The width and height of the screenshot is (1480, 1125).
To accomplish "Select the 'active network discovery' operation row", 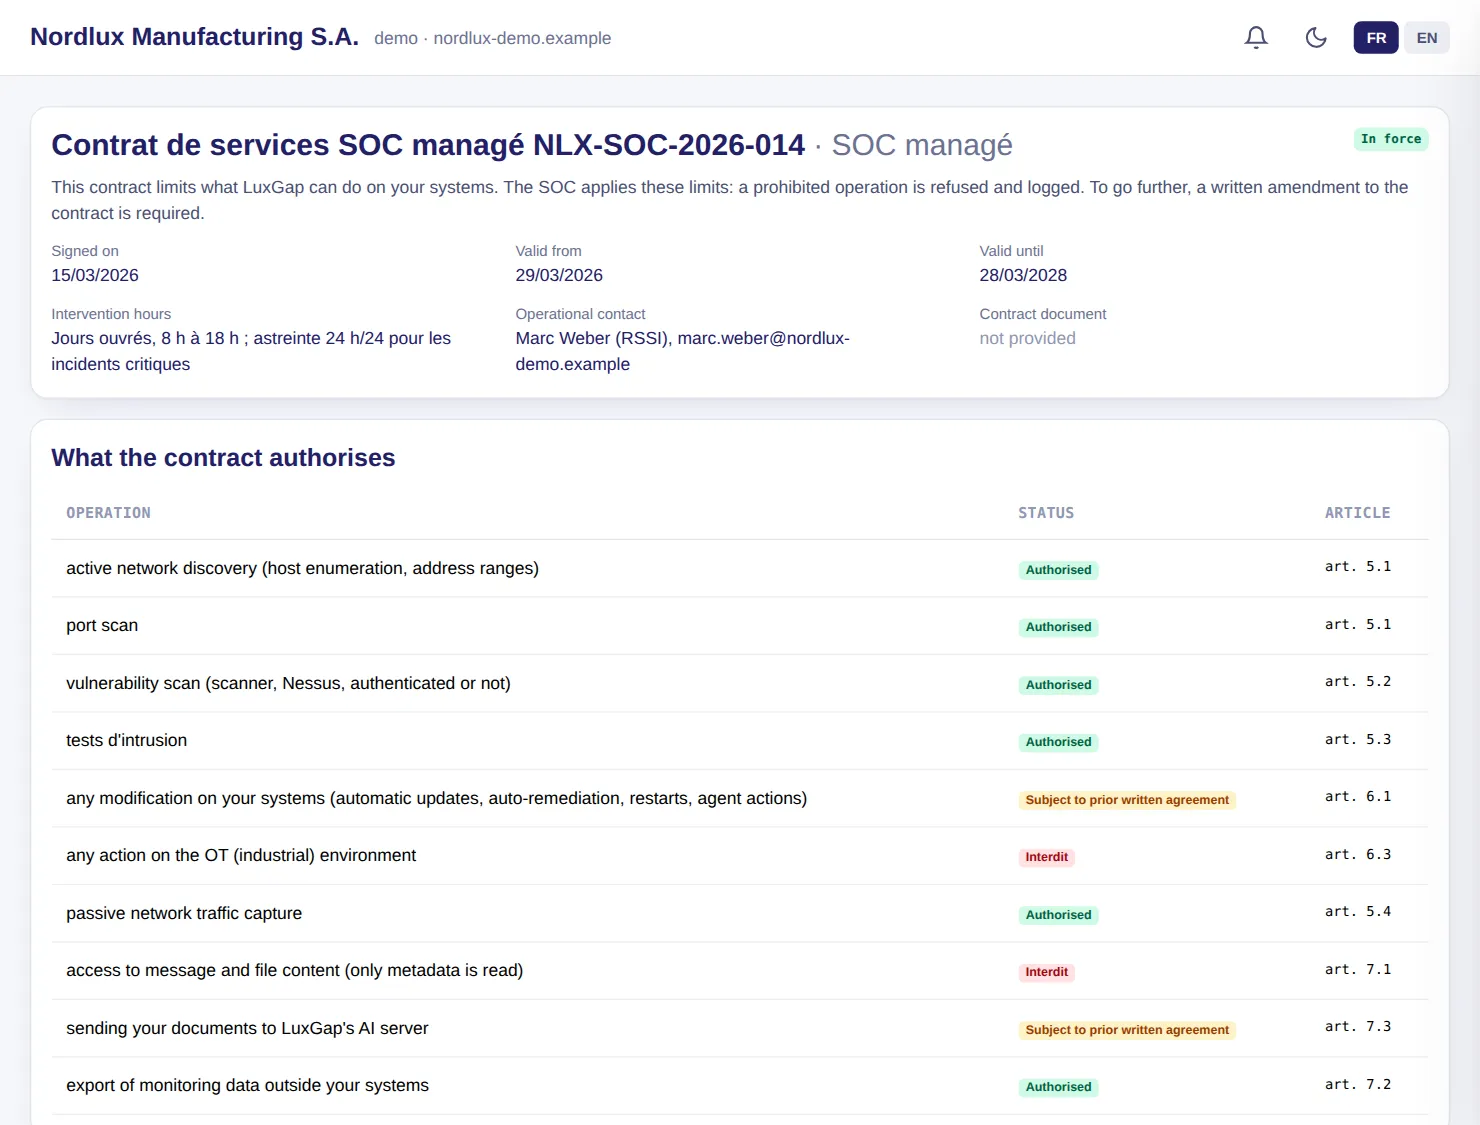I will pyautogui.click(x=740, y=568).
